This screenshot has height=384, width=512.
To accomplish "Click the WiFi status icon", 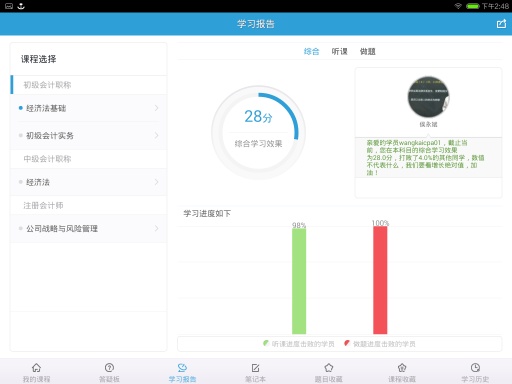I will pos(458,6).
